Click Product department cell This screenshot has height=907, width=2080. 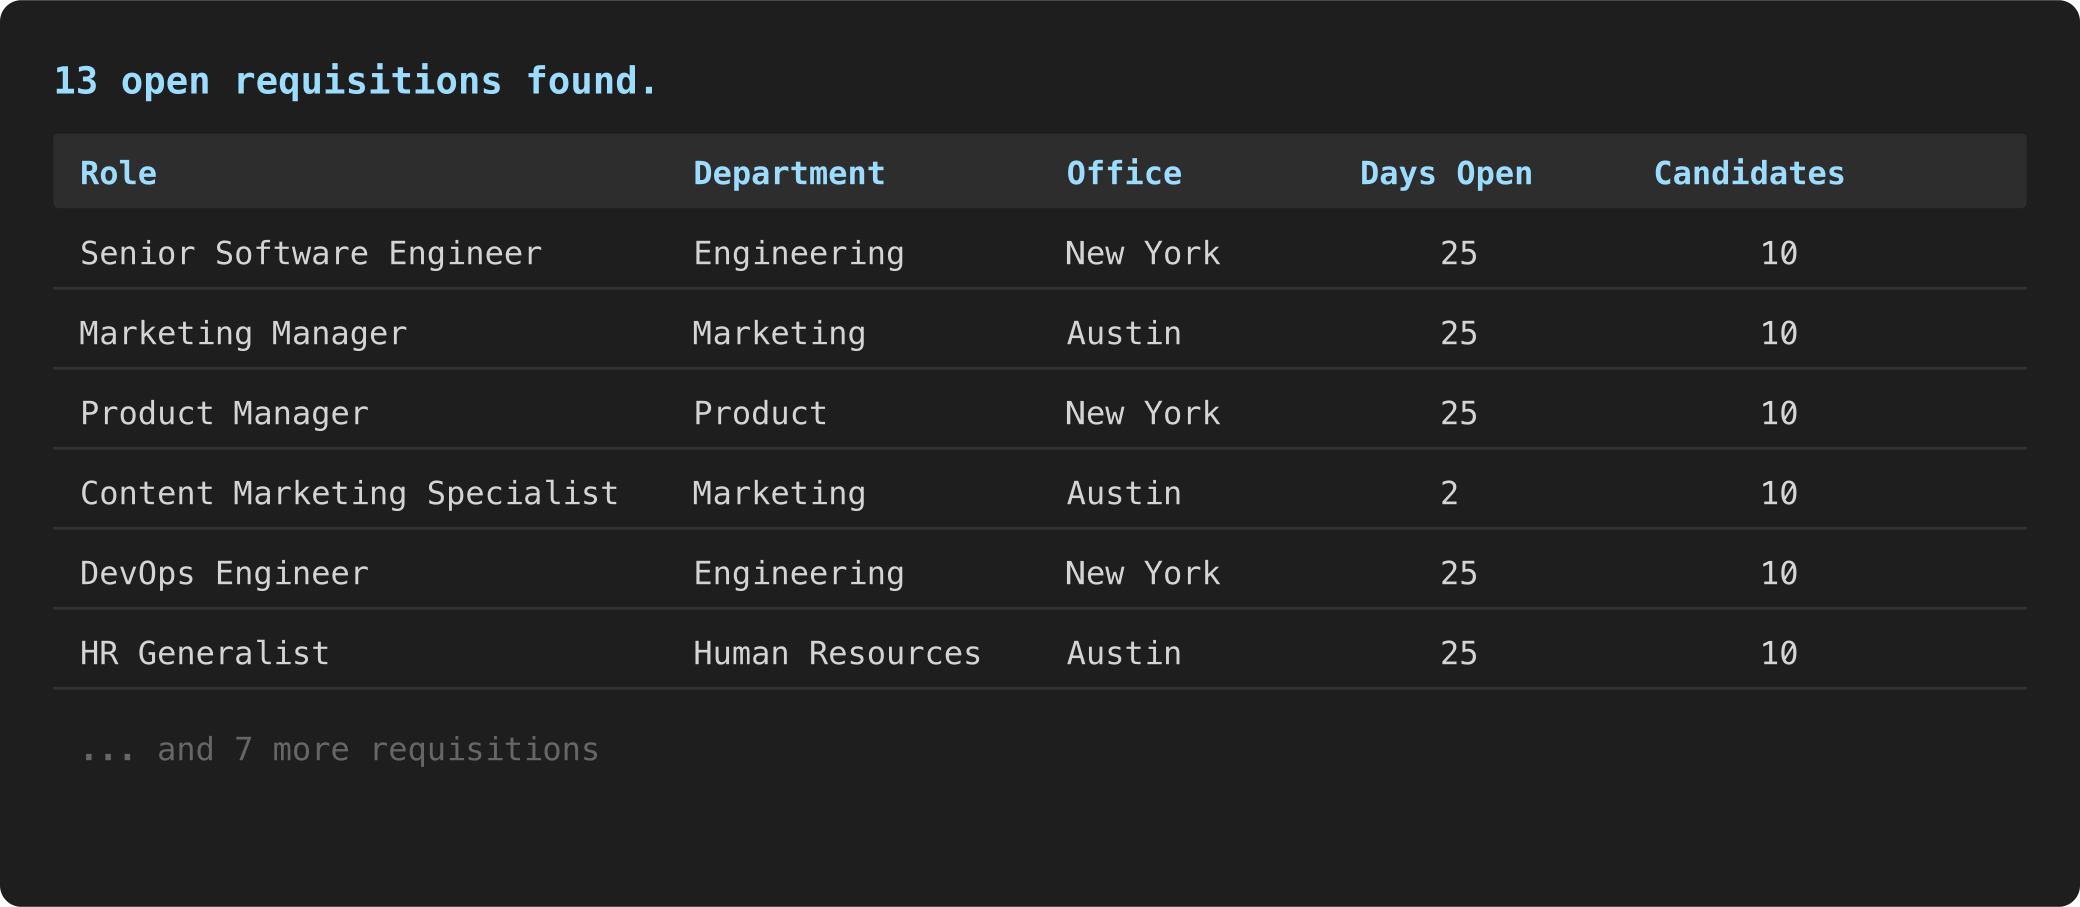click(760, 413)
